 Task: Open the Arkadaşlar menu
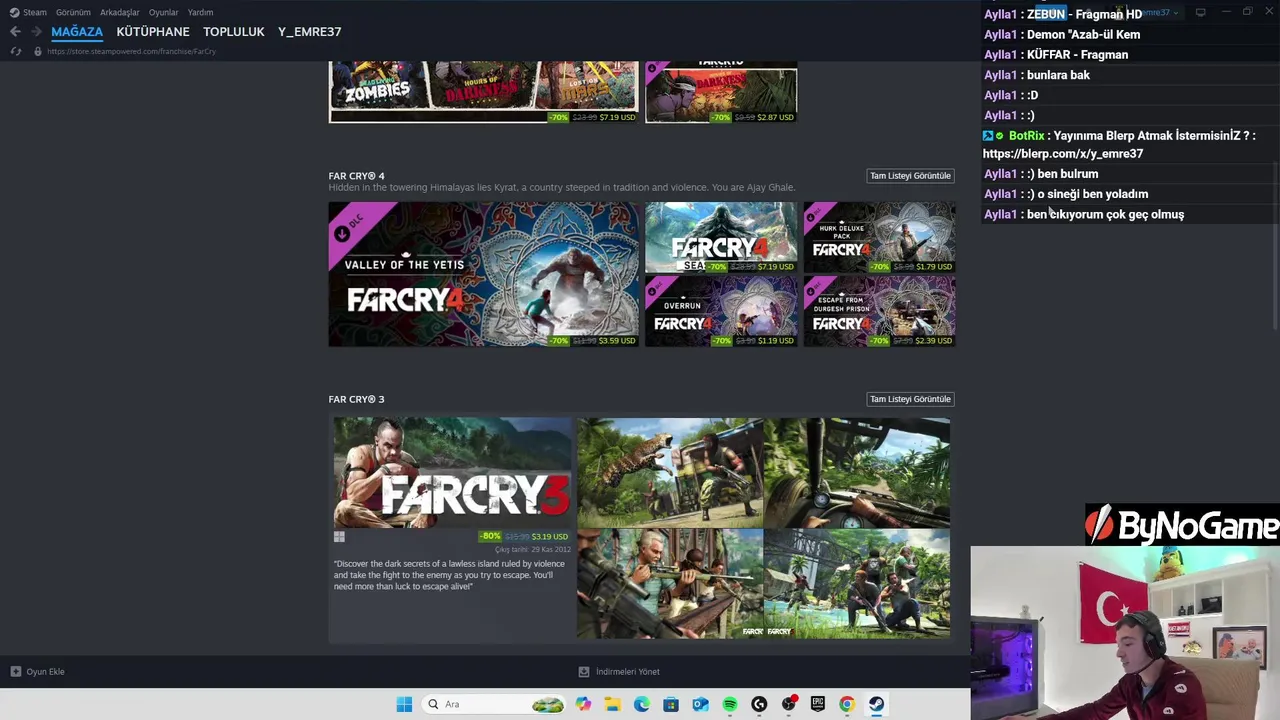pos(120,12)
